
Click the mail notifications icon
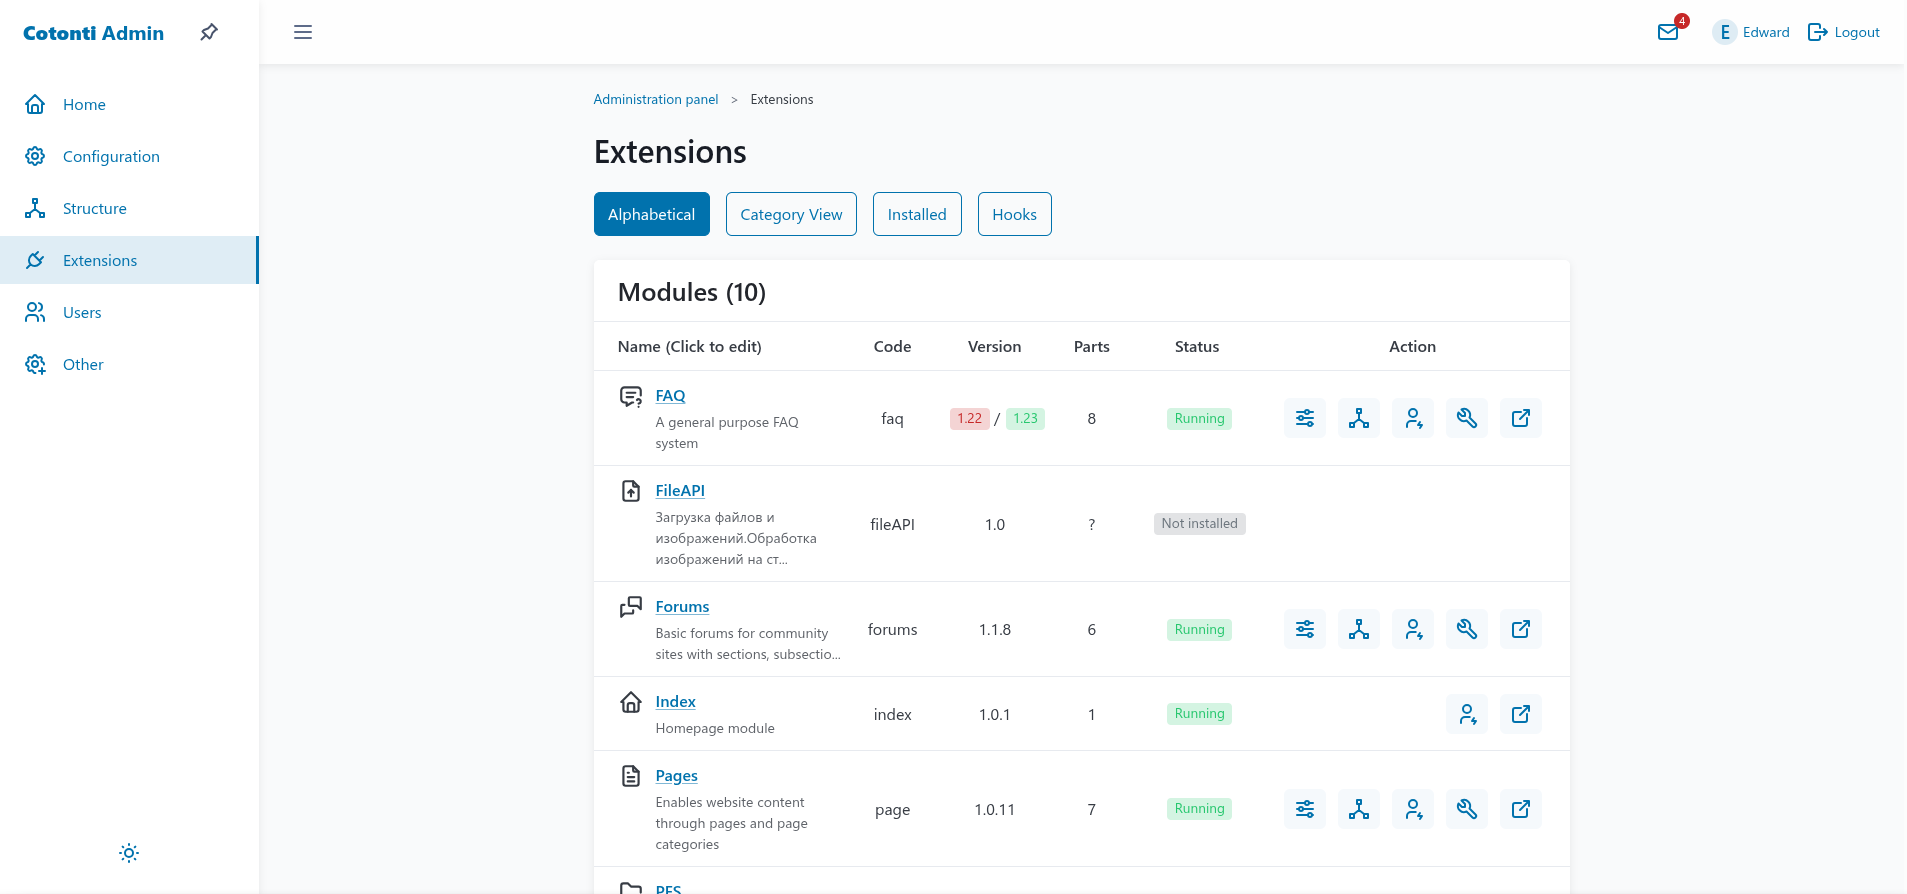point(1668,32)
